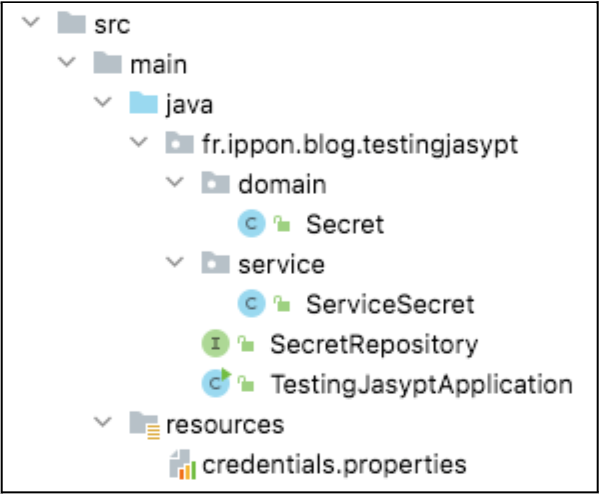Collapse the service package arrow

(175, 264)
